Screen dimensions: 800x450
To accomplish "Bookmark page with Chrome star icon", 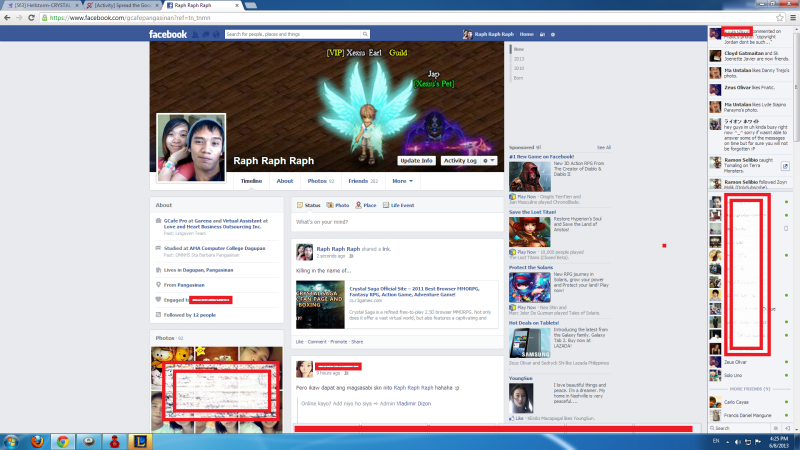I will (778, 18).
